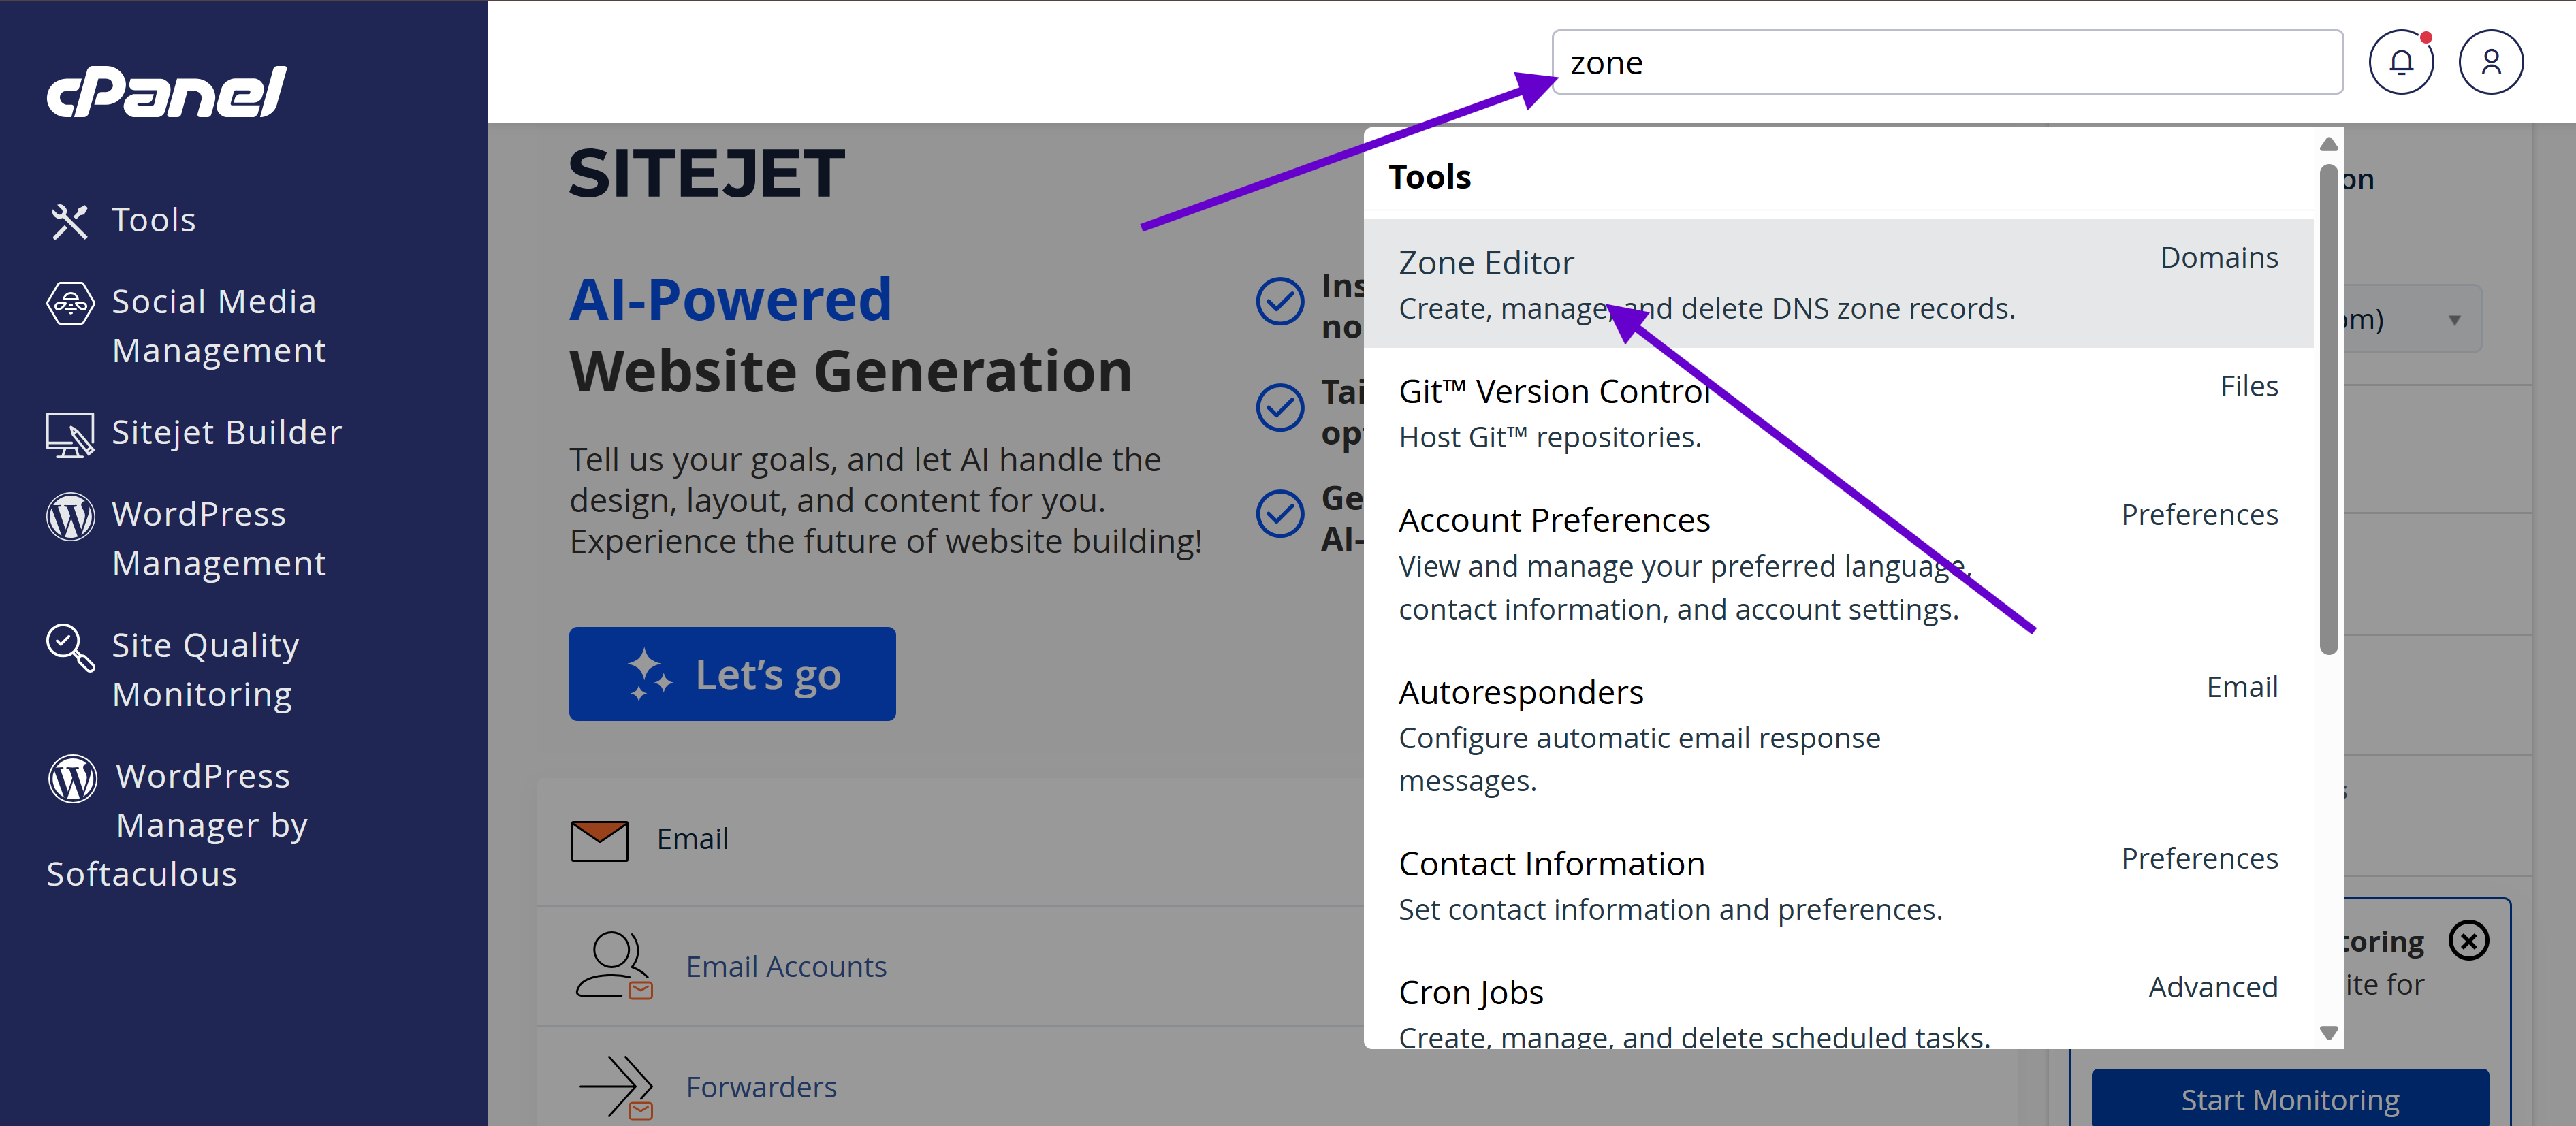Select Git Version Control search result
This screenshot has height=1126, width=2576.
point(1553,392)
